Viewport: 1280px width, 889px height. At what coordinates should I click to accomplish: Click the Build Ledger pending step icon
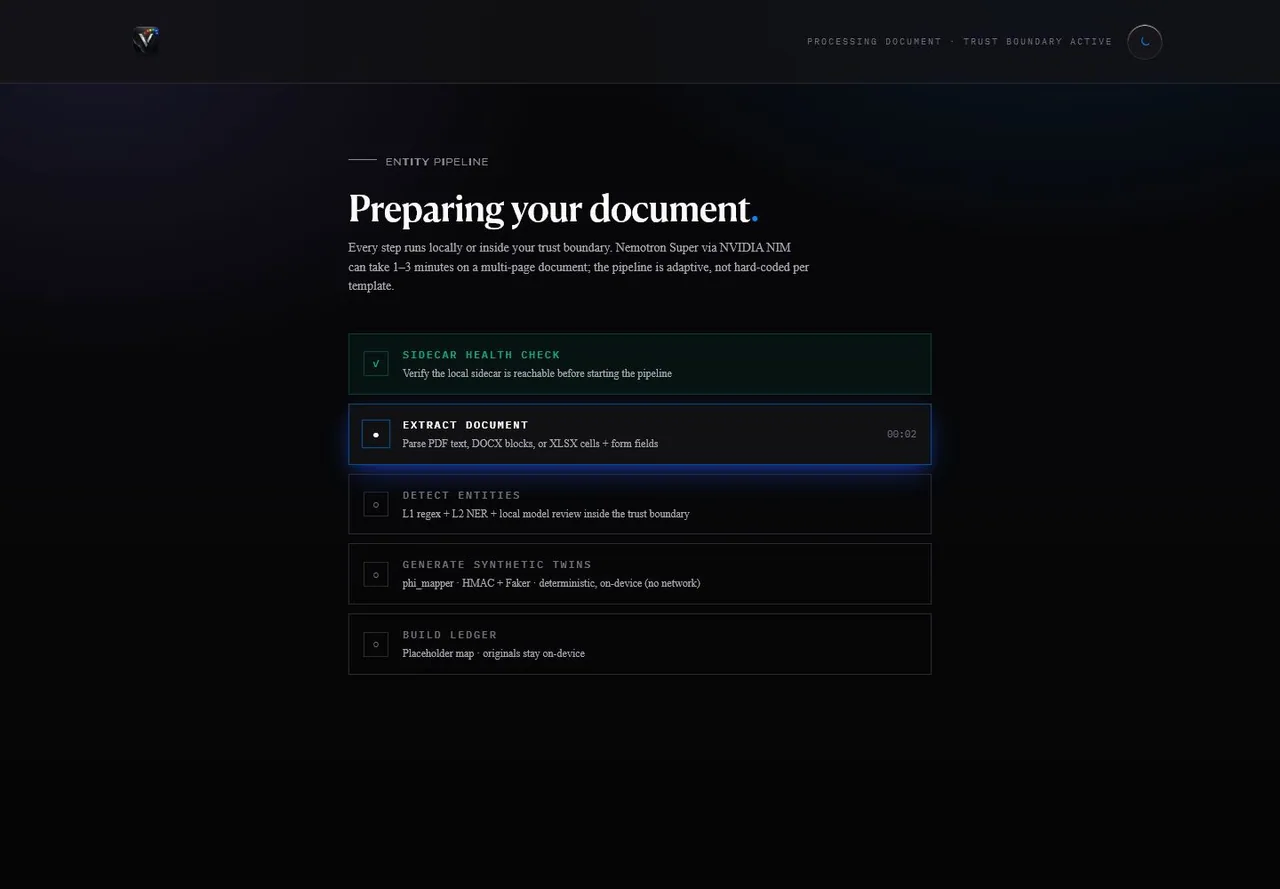pos(376,644)
